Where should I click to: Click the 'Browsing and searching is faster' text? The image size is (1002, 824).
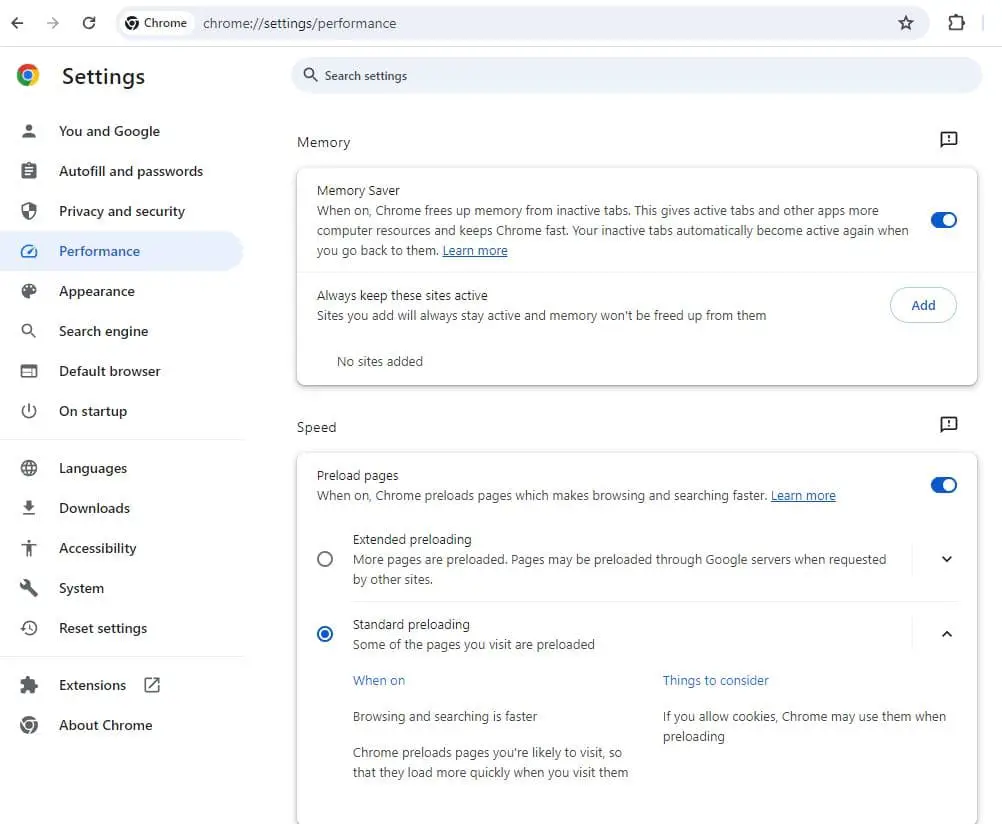pyautogui.click(x=445, y=716)
